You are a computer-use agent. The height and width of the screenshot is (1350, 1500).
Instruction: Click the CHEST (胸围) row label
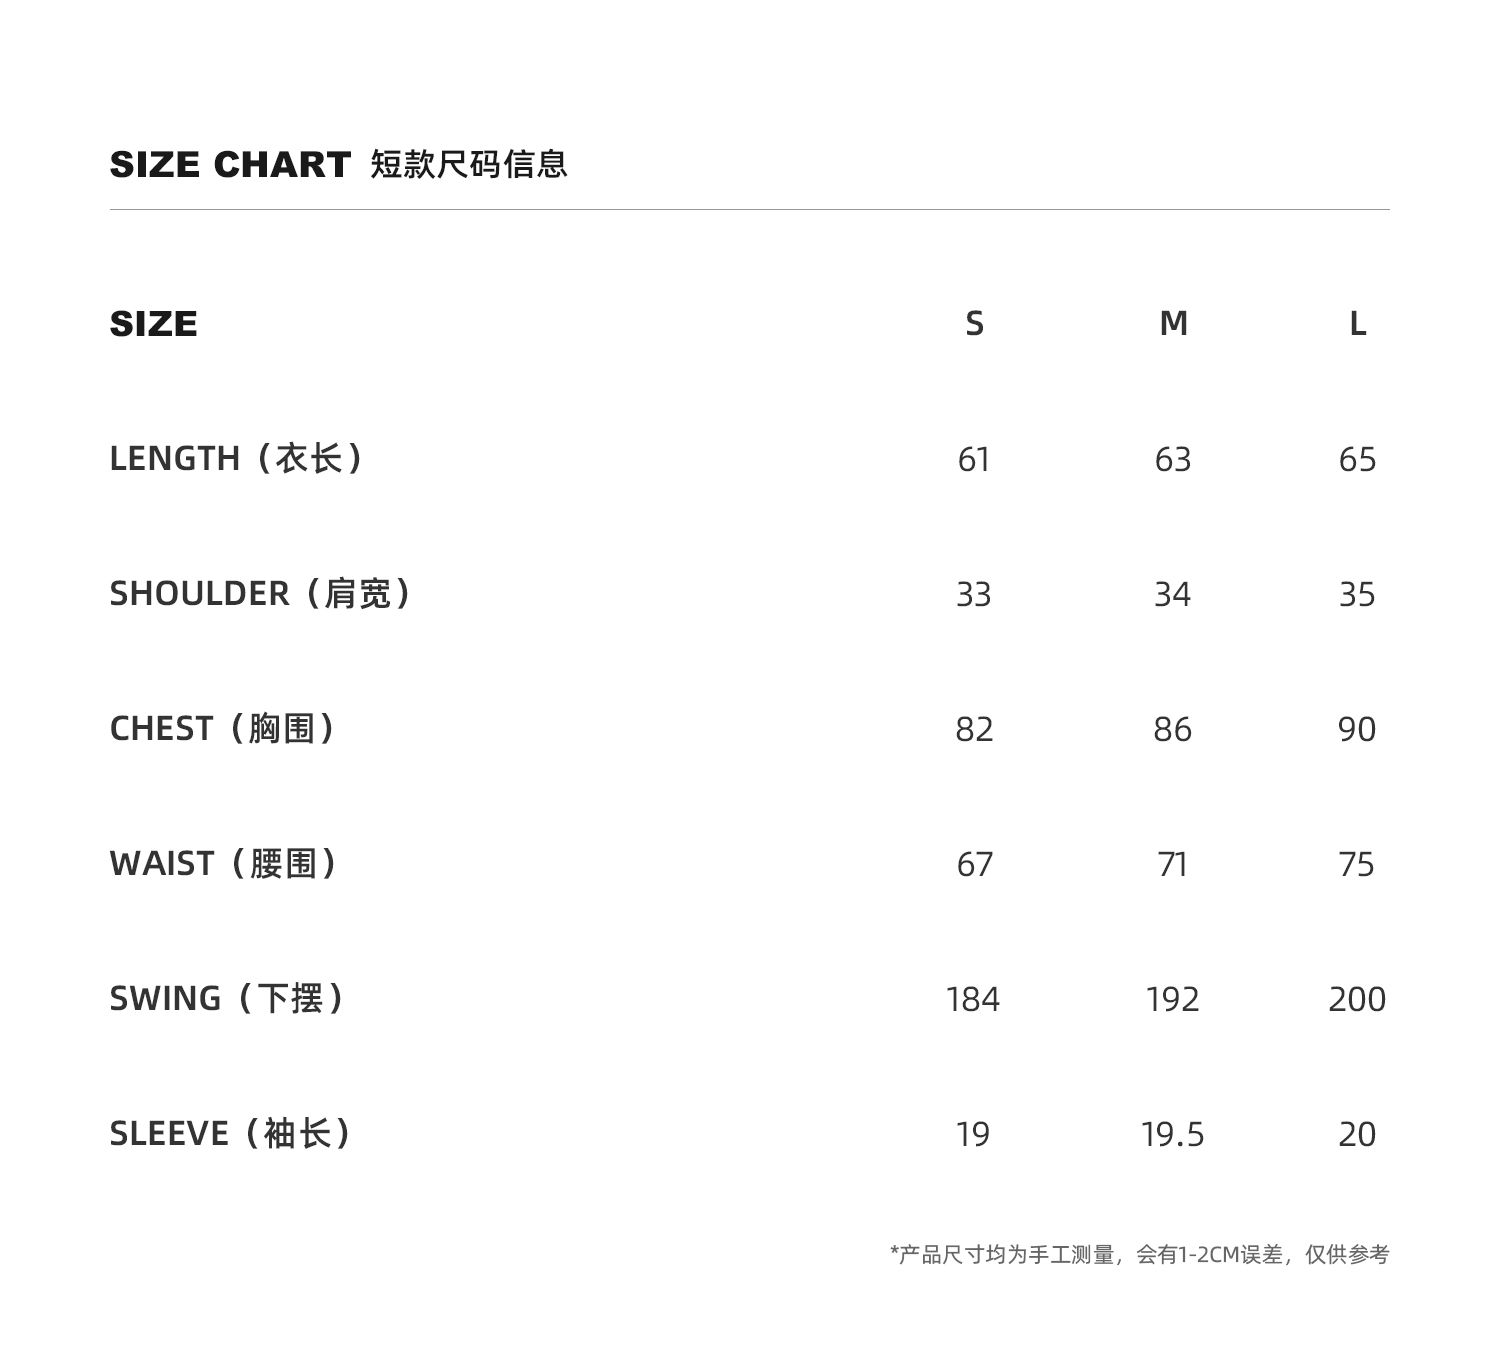tap(223, 729)
